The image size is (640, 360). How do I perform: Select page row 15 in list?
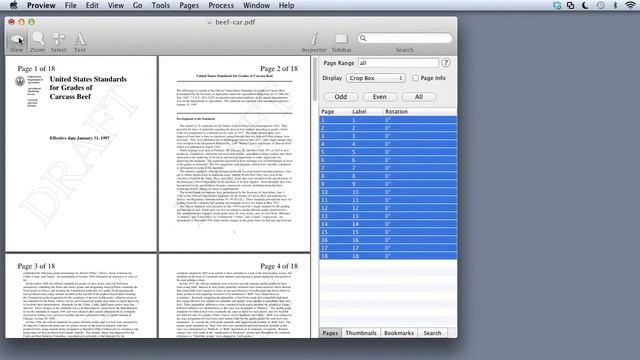pyautogui.click(x=388, y=232)
